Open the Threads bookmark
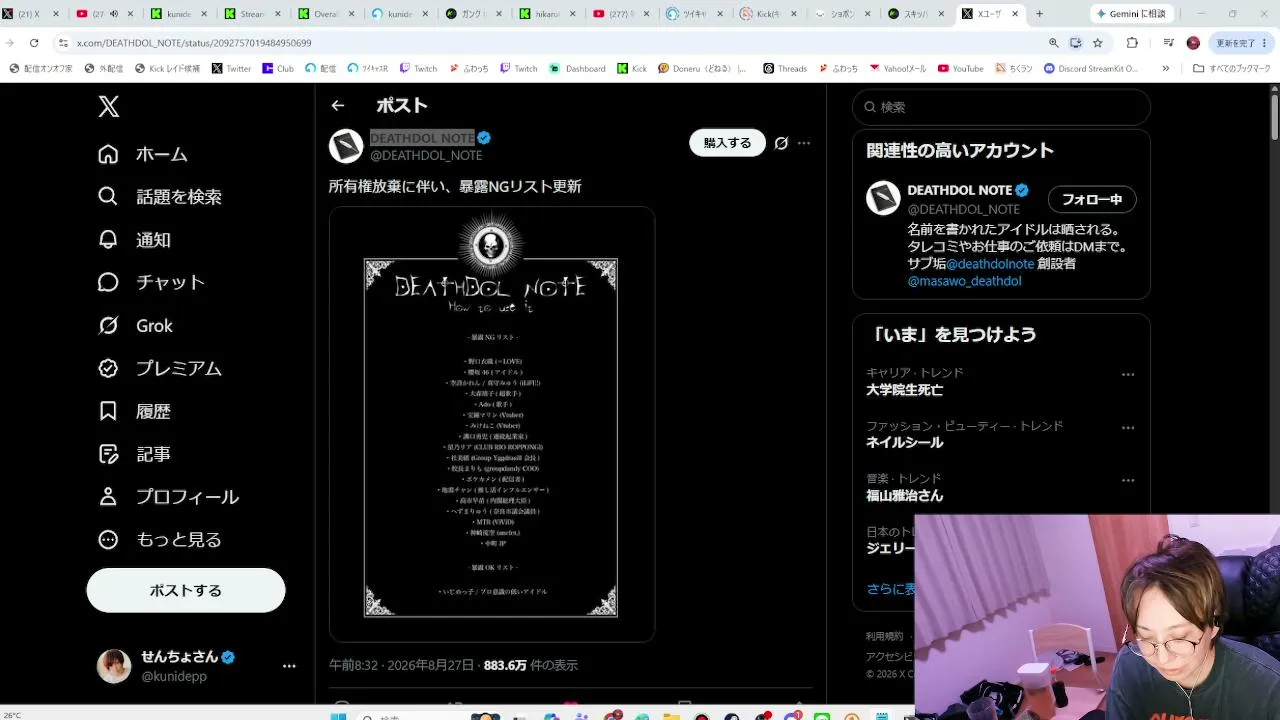 point(785,69)
